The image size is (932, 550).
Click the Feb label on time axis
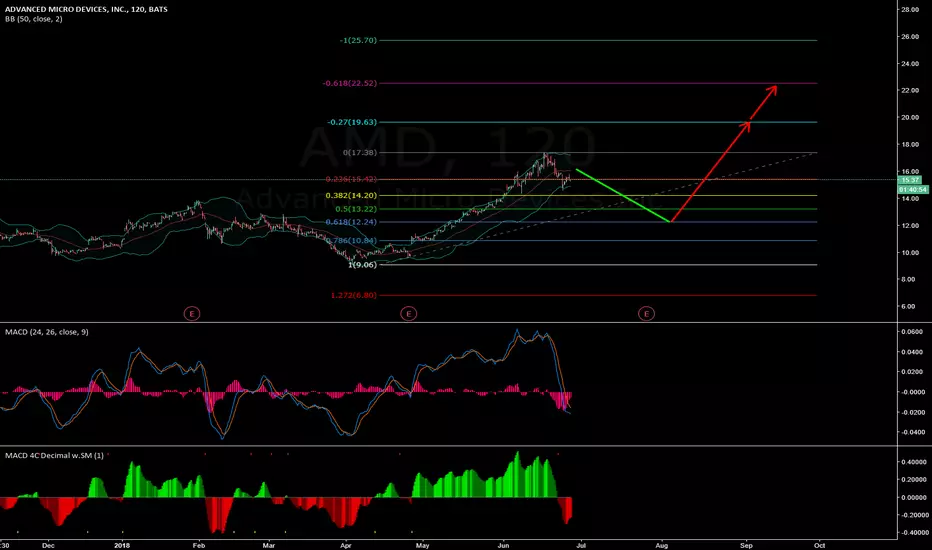[x=199, y=545]
